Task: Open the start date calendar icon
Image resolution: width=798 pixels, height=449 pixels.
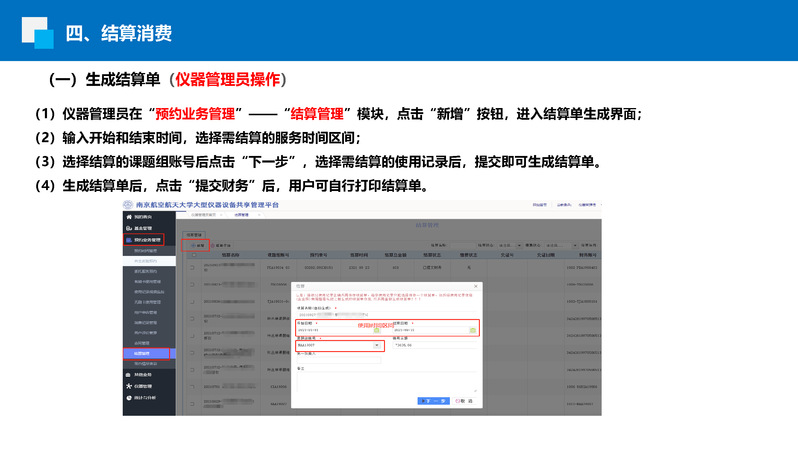Action: click(376, 329)
